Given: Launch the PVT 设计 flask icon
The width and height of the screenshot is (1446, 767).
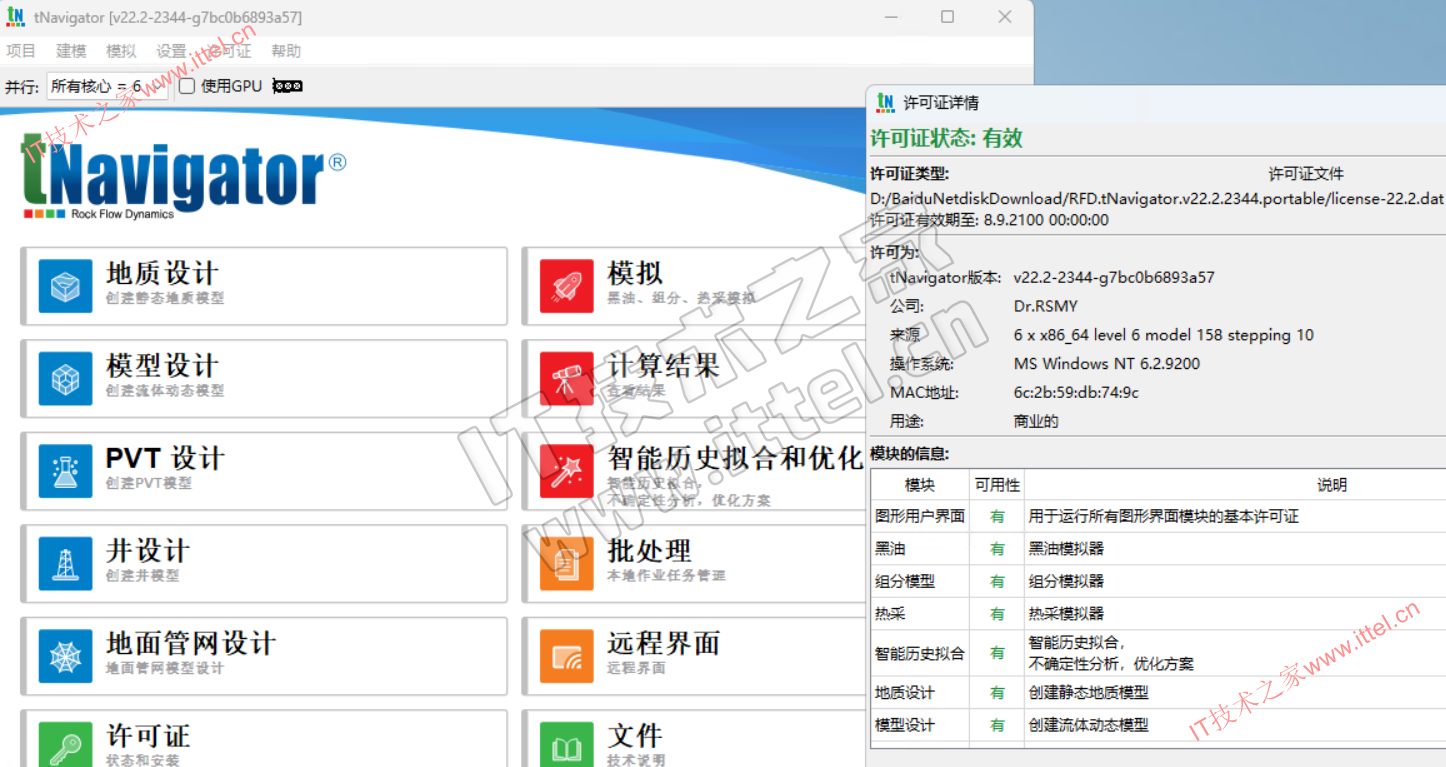Looking at the screenshot, I should pos(66,471).
